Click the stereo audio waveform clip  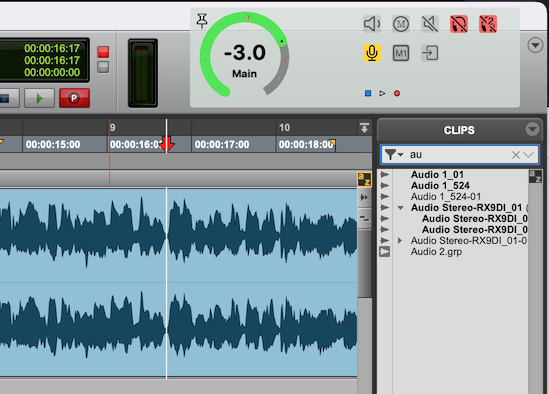[179, 282]
